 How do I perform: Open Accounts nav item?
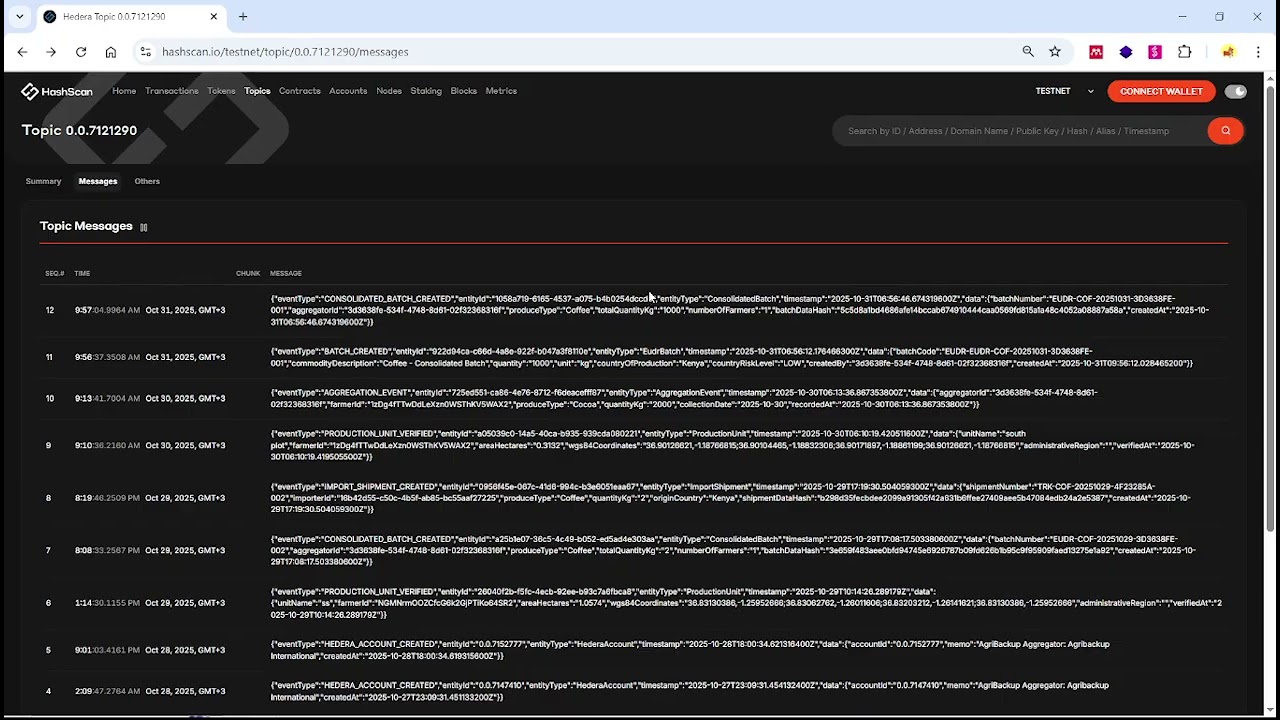(348, 91)
